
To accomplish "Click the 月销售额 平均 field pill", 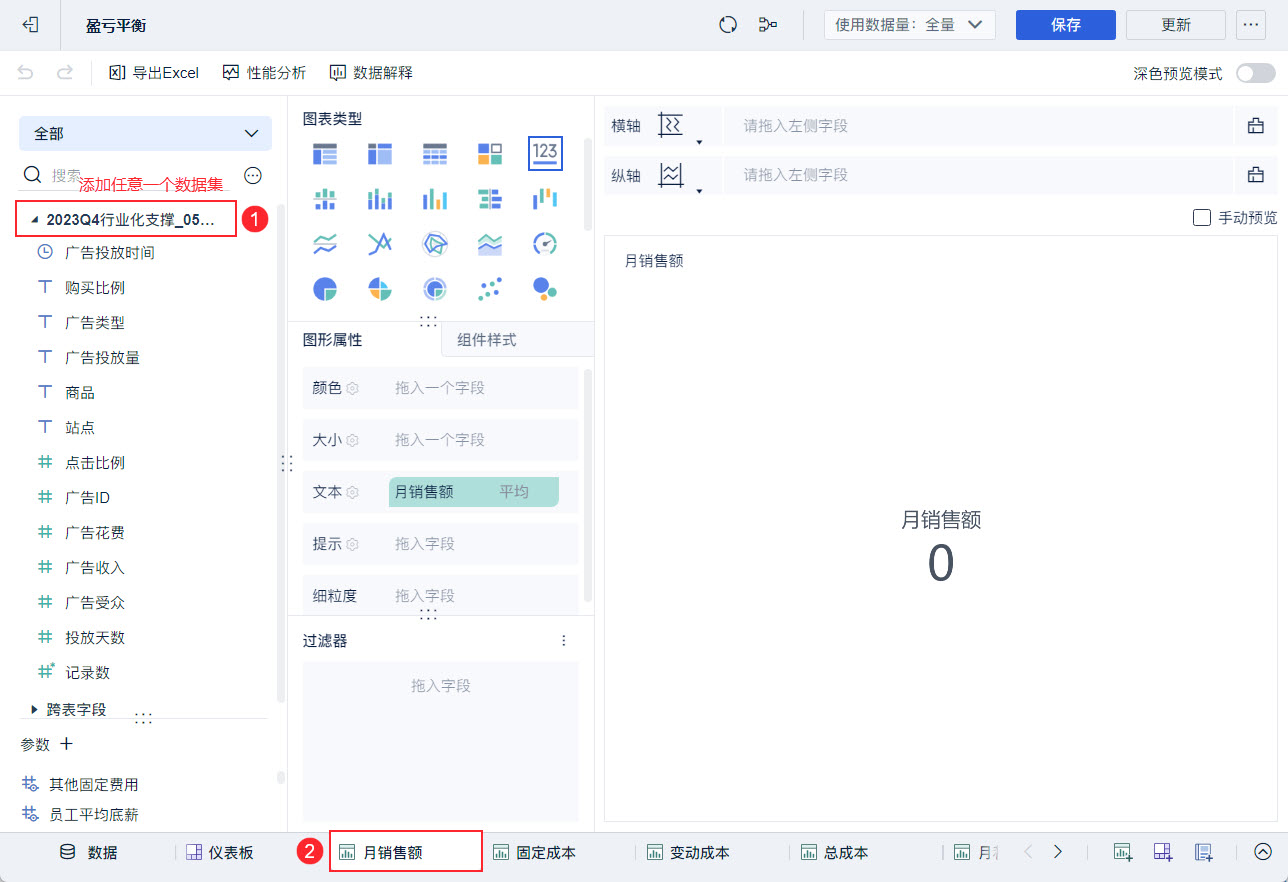I will [473, 492].
